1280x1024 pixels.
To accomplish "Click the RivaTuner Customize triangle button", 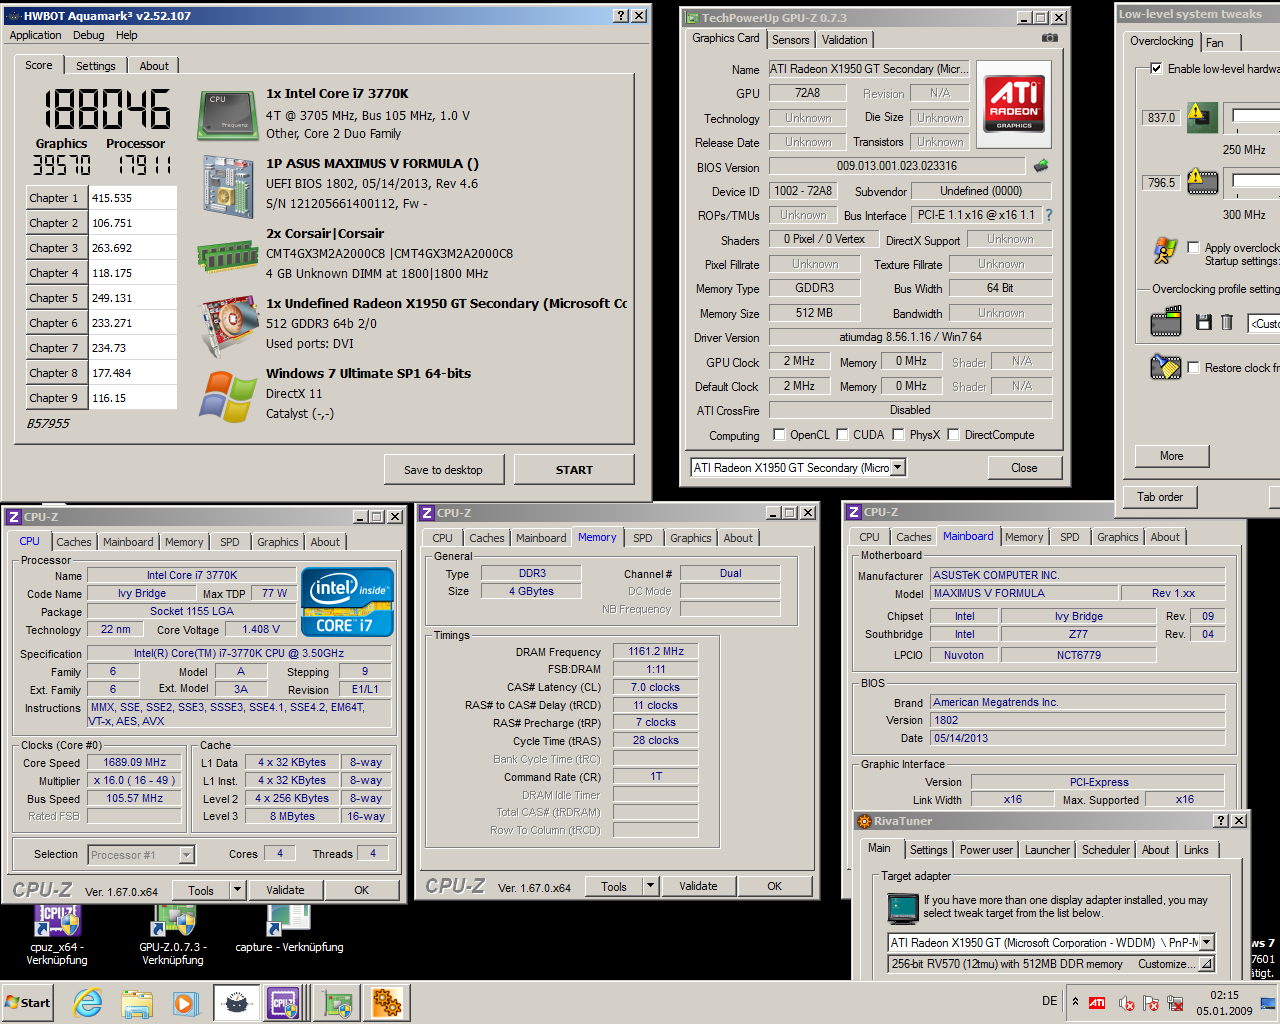I will (x=1206, y=964).
